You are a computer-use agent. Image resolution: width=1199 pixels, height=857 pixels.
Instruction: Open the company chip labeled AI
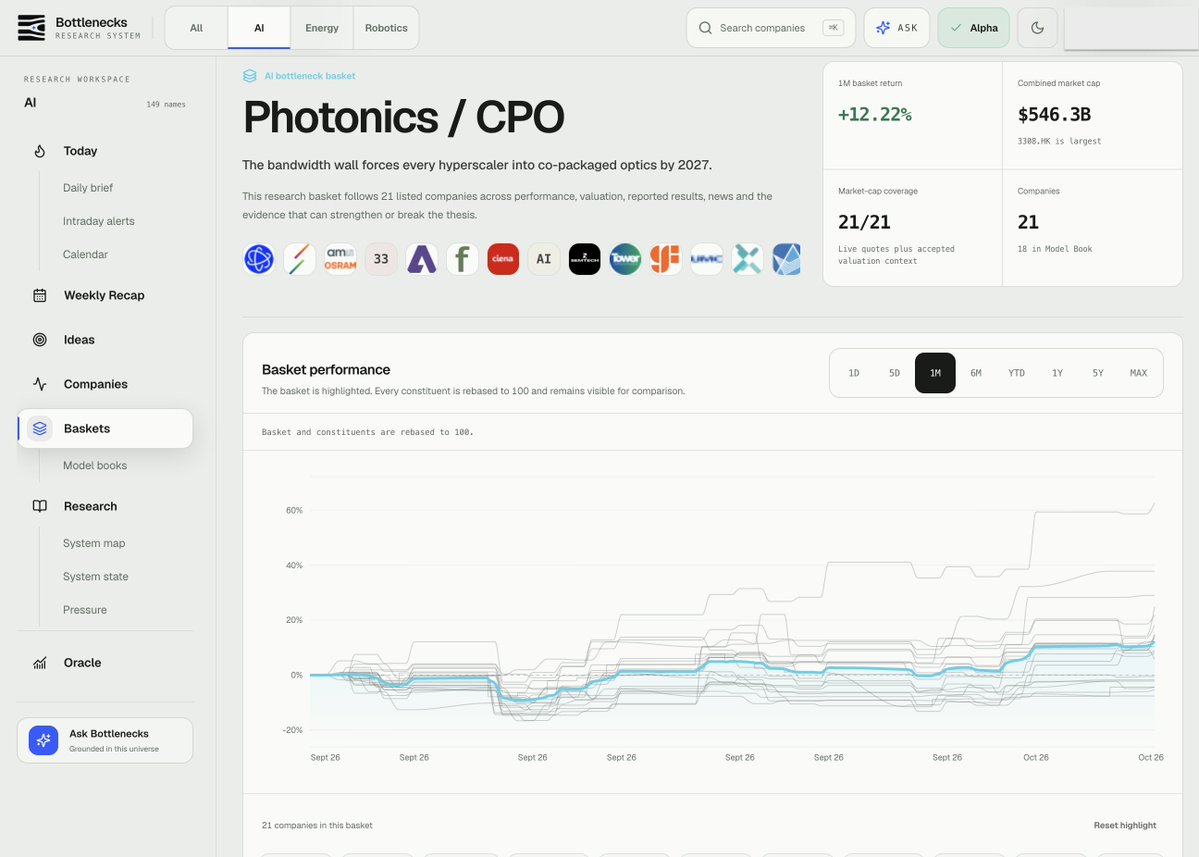click(544, 259)
